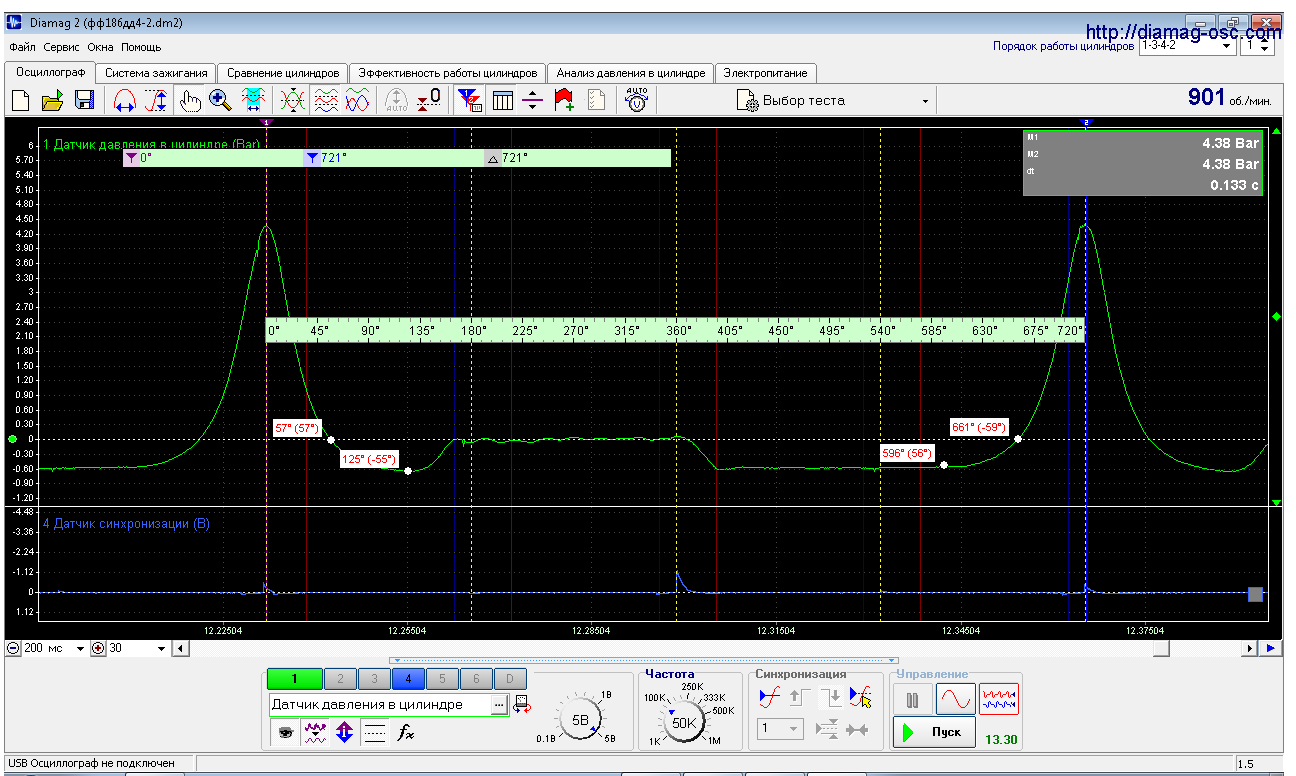This screenshot has width=1296, height=776.
Task: Click the red-green overlapping waveforms icon
Action: coord(293,100)
